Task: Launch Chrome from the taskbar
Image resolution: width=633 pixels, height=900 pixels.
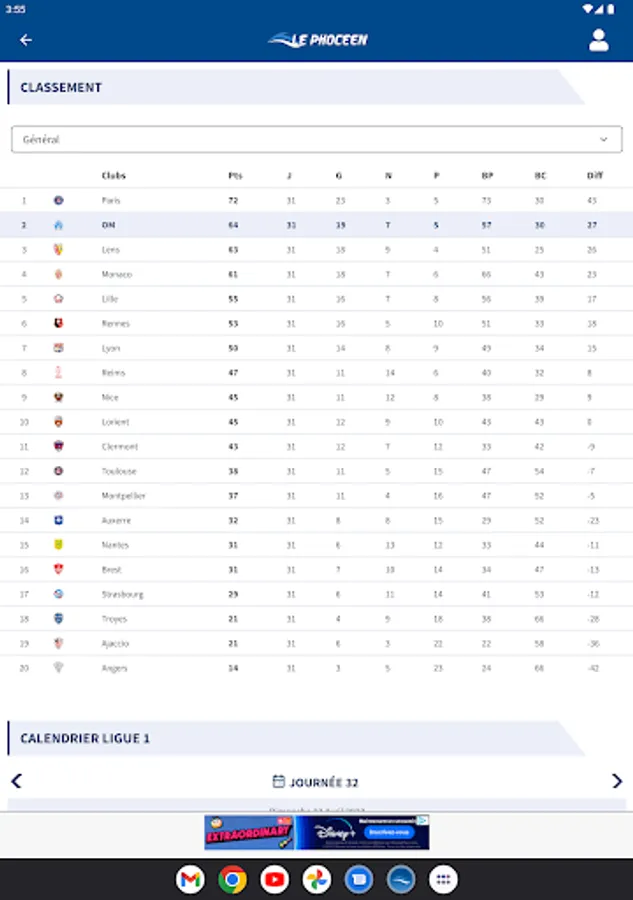Action: [x=233, y=879]
